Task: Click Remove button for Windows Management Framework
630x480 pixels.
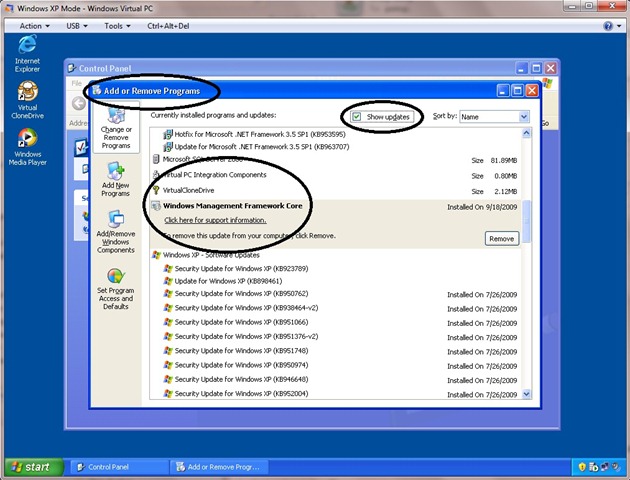Action: (501, 239)
